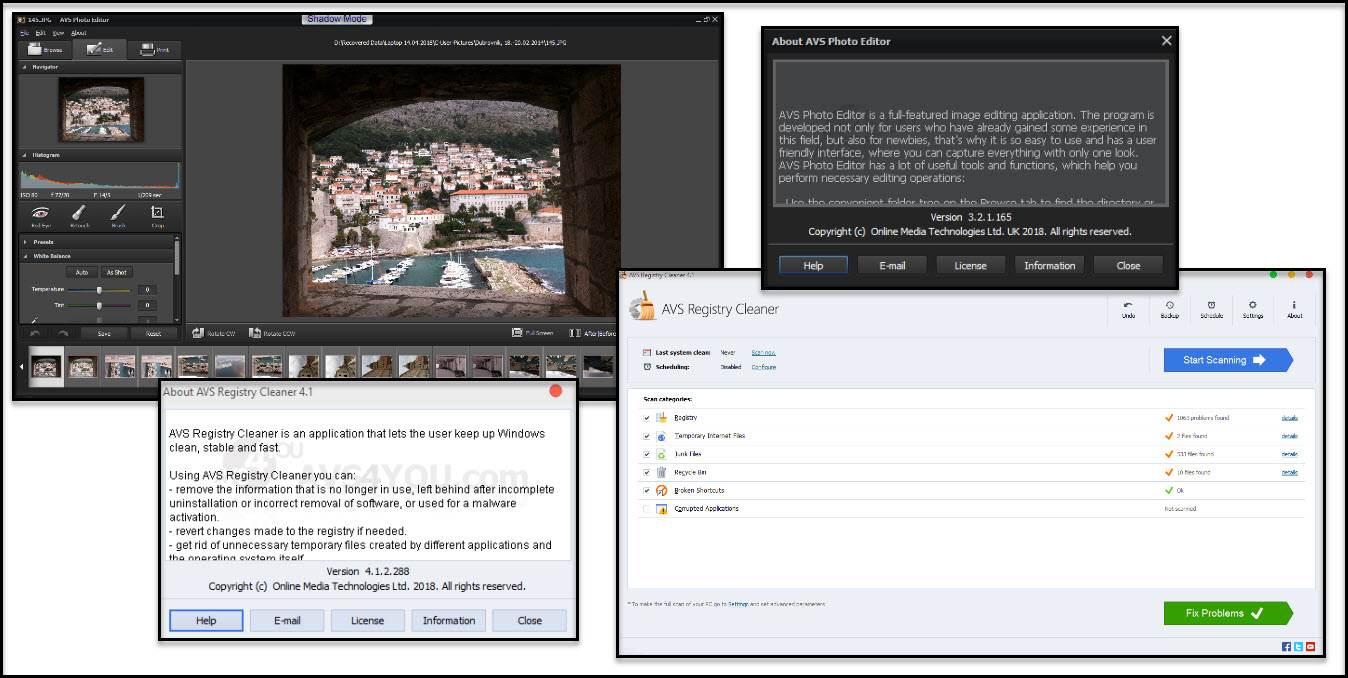Click the Rotate CW icon
1348x678 pixels.
[x=196, y=333]
